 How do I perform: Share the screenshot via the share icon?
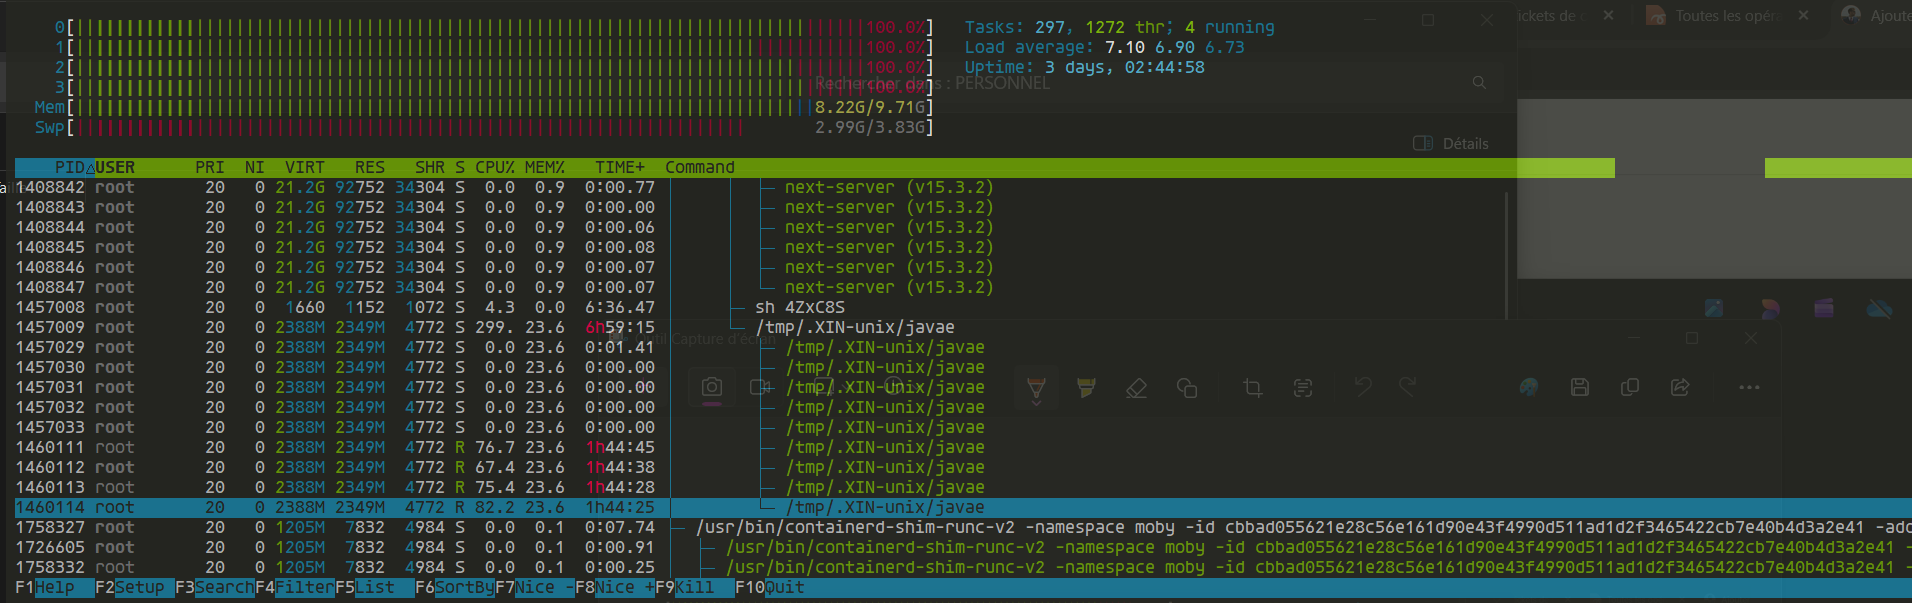(x=1680, y=388)
